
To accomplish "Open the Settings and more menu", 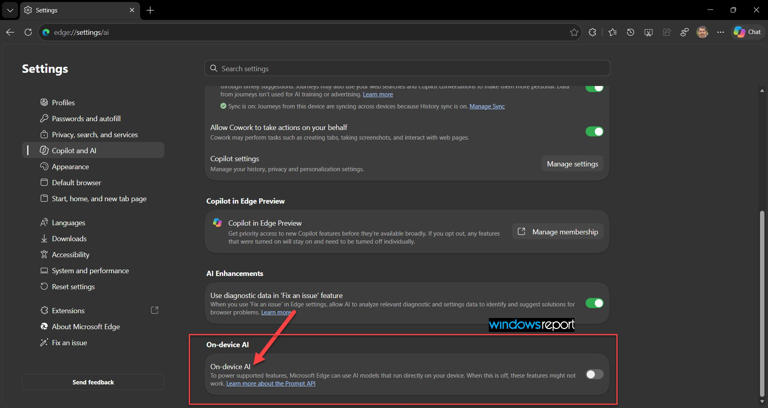I will (x=720, y=32).
